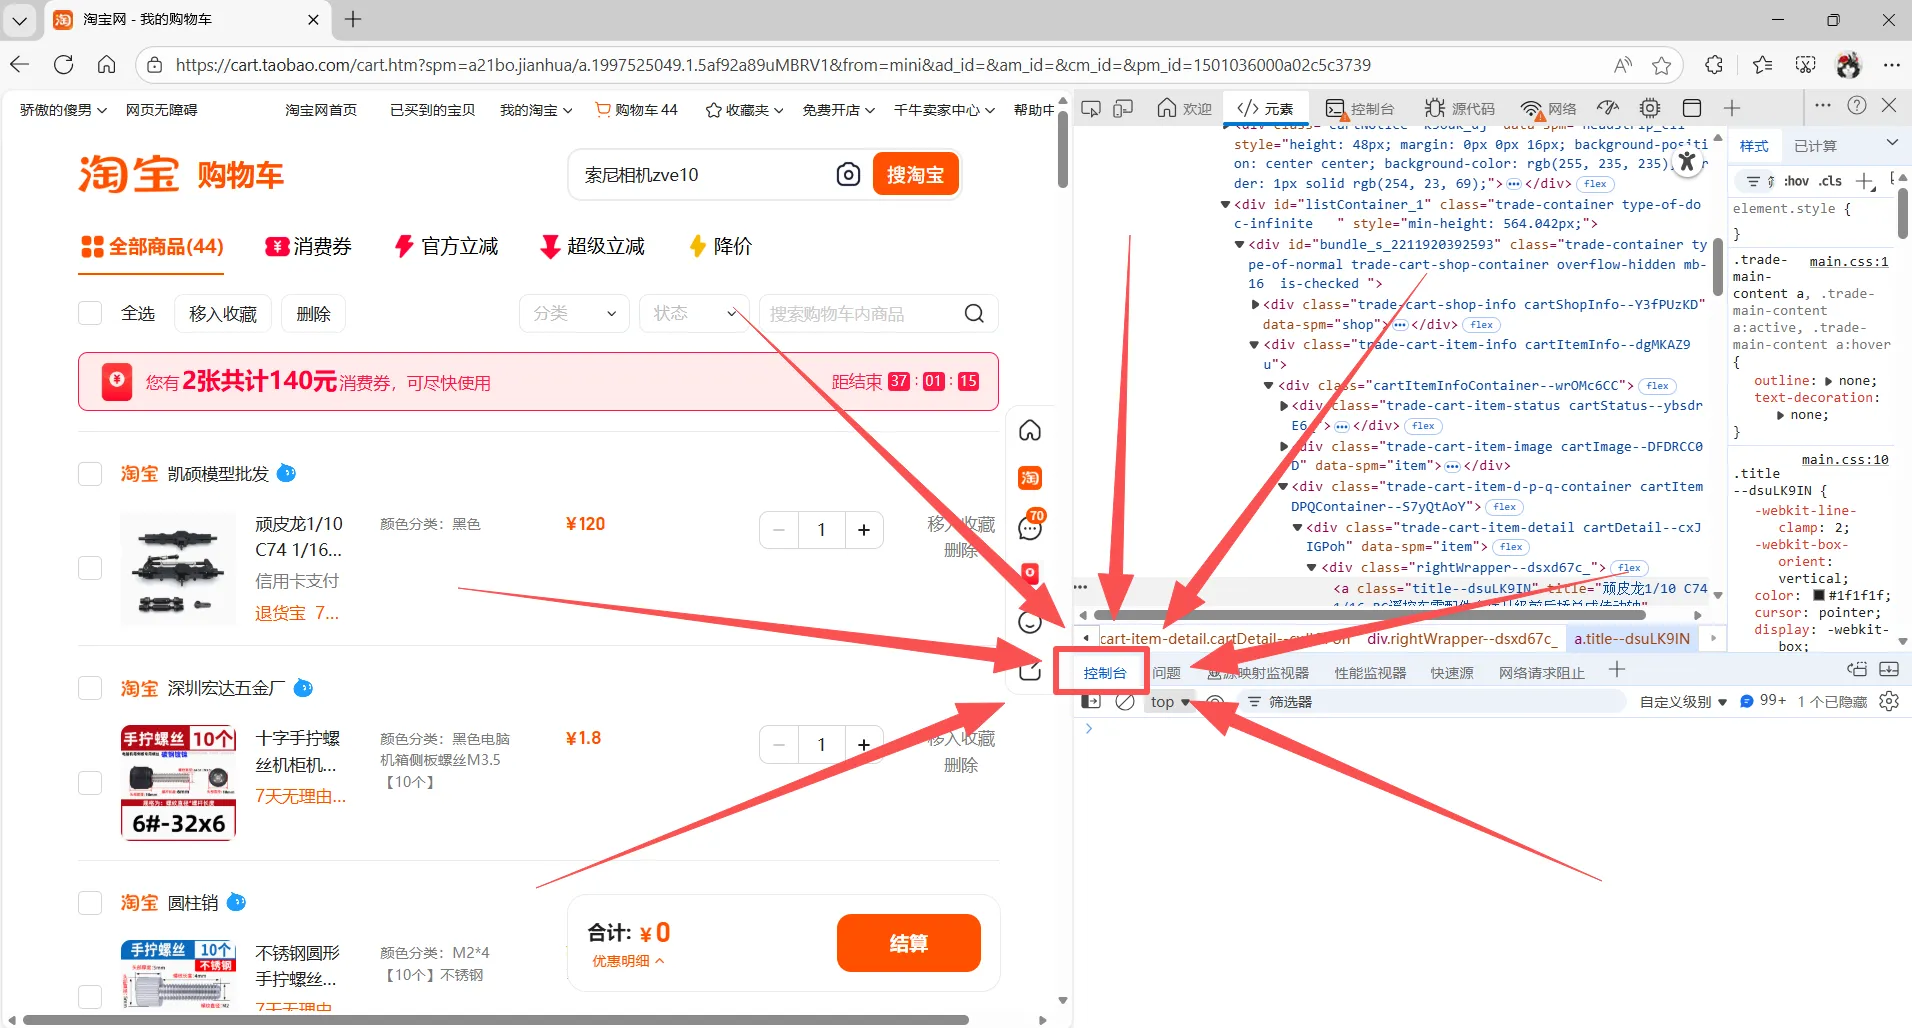Click the orange Taobao icon in floating sidebar
This screenshot has width=1912, height=1028.
(x=1030, y=478)
